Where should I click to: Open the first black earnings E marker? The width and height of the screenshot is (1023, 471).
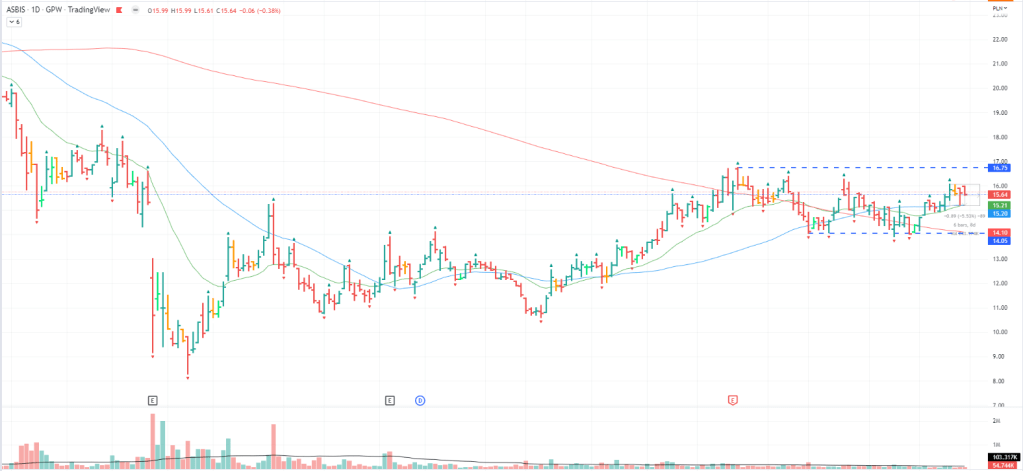coord(152,400)
